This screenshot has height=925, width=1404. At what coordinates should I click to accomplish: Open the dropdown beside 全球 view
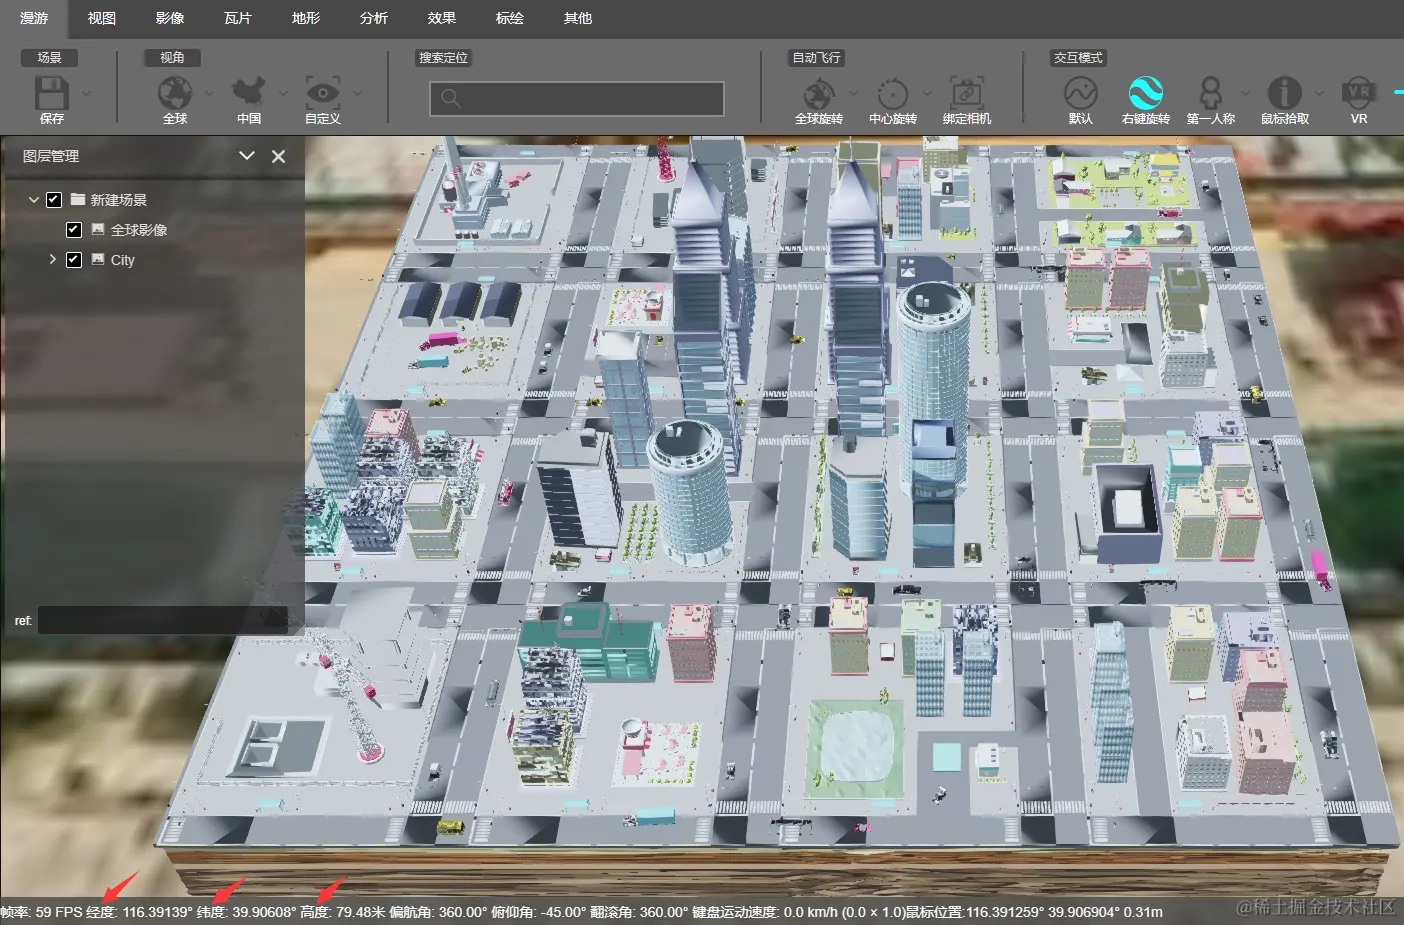[x=209, y=93]
